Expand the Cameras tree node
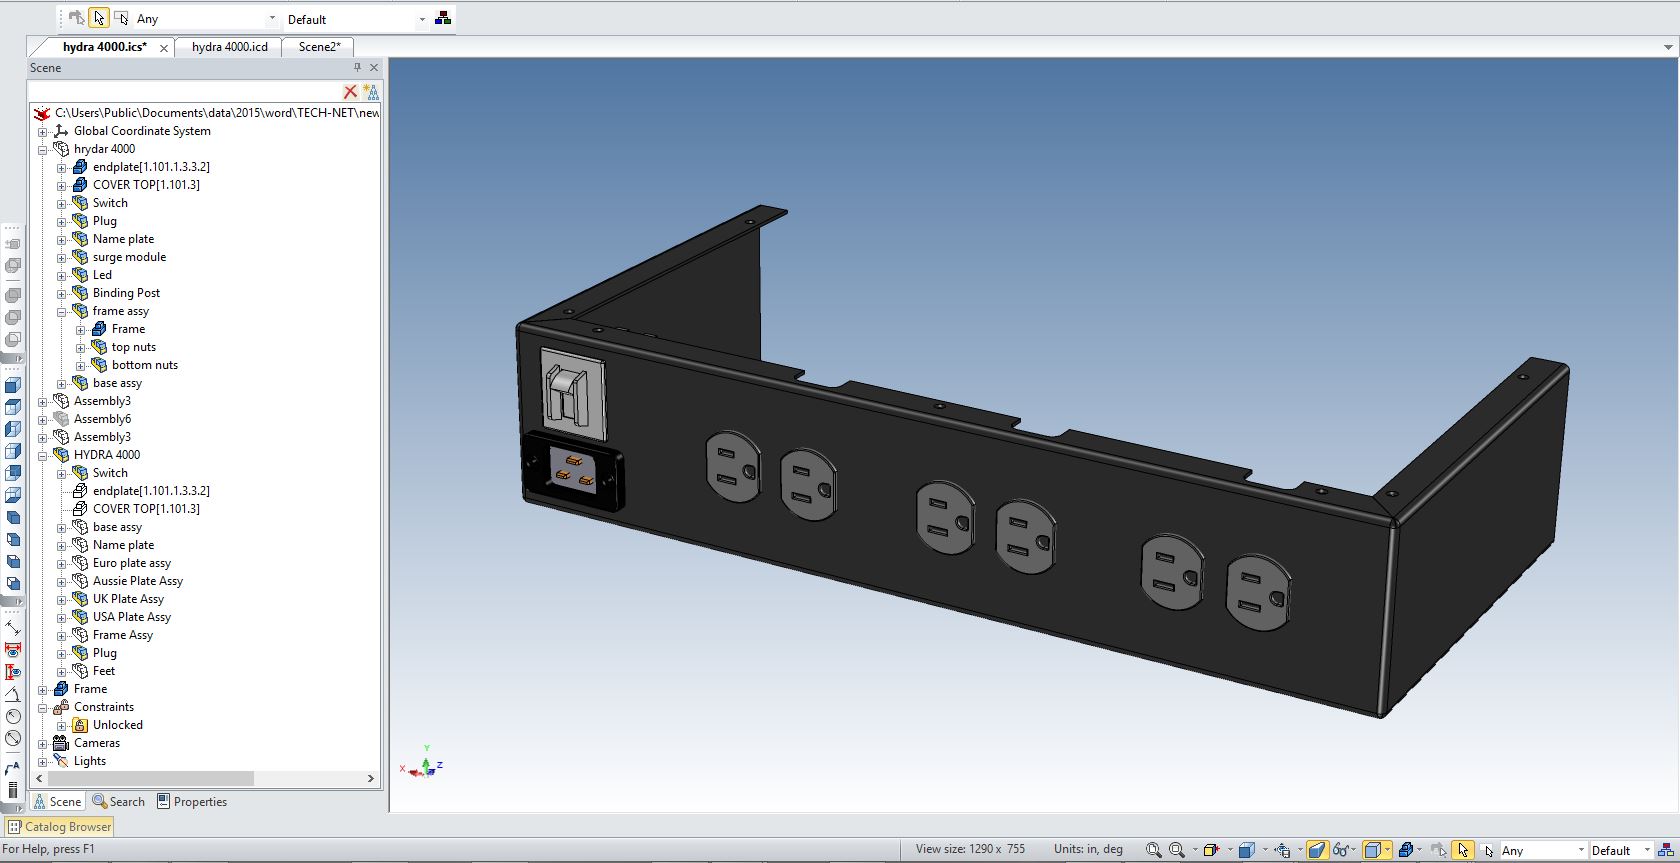 43,743
